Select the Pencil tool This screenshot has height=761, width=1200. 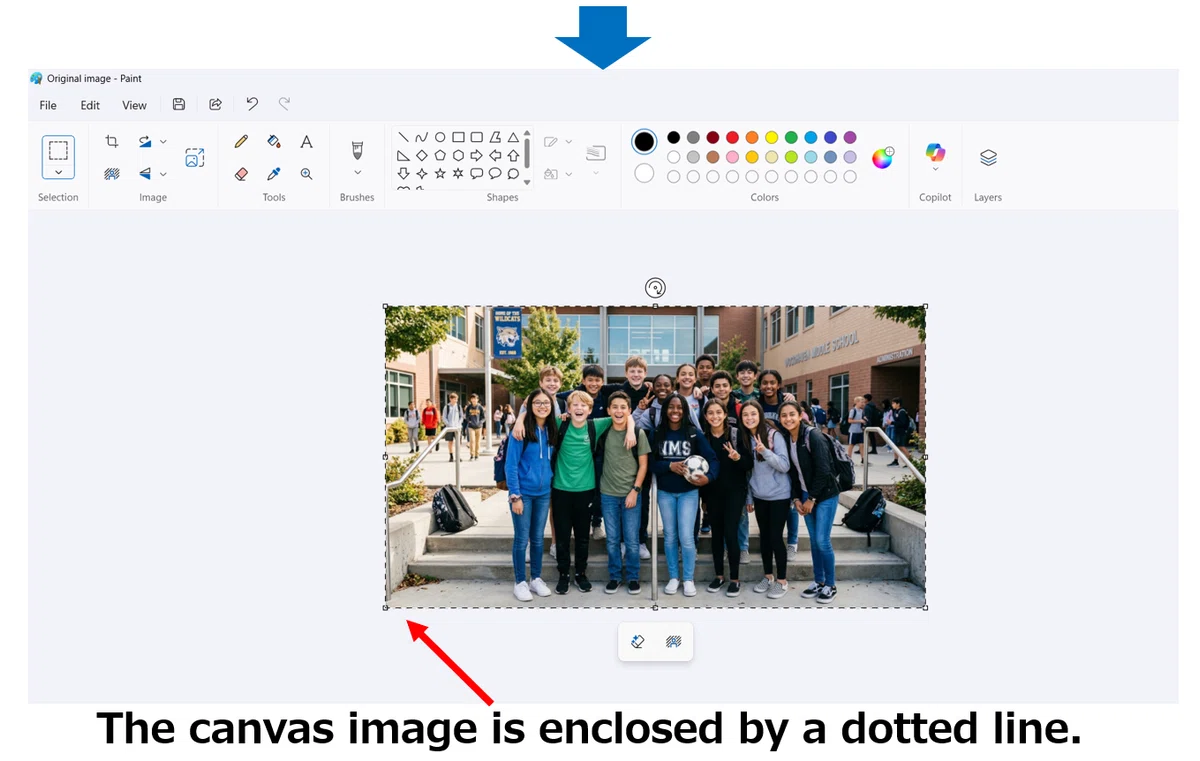(x=241, y=142)
